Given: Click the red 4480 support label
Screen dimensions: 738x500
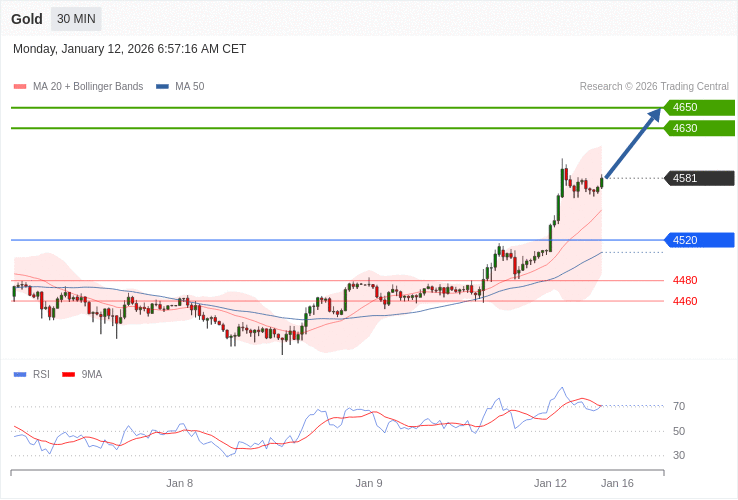Looking at the screenshot, I should [x=685, y=280].
